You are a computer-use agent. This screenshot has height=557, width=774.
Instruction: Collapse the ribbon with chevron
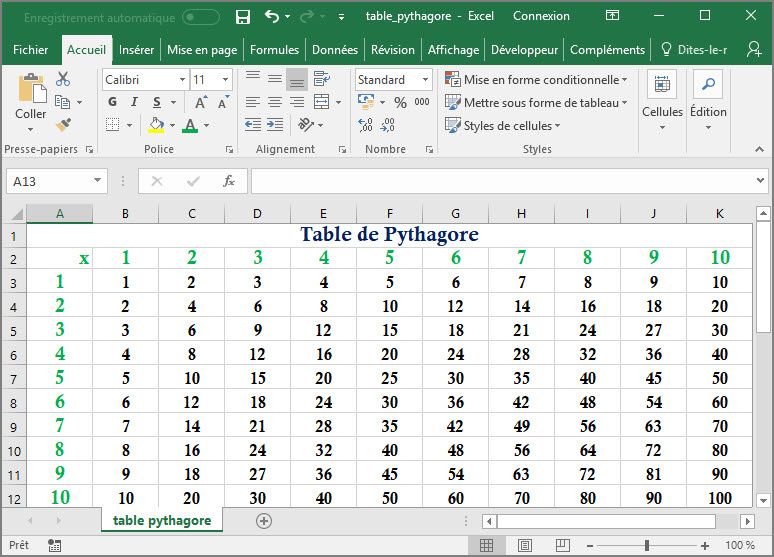click(759, 149)
